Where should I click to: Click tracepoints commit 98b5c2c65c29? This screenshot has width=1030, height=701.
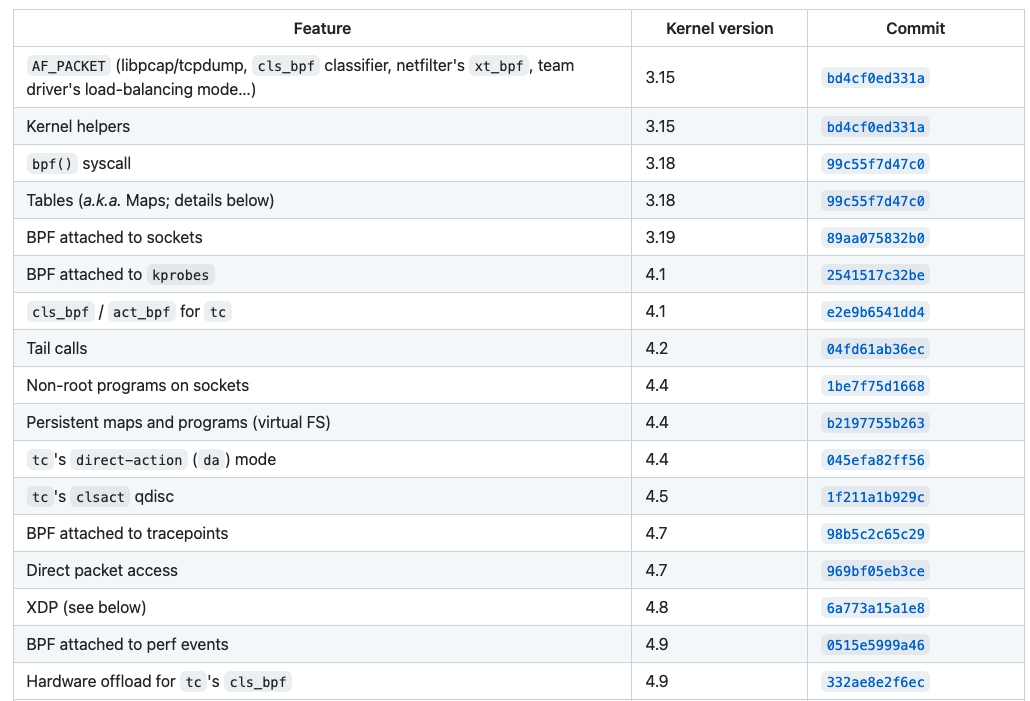coord(875,534)
